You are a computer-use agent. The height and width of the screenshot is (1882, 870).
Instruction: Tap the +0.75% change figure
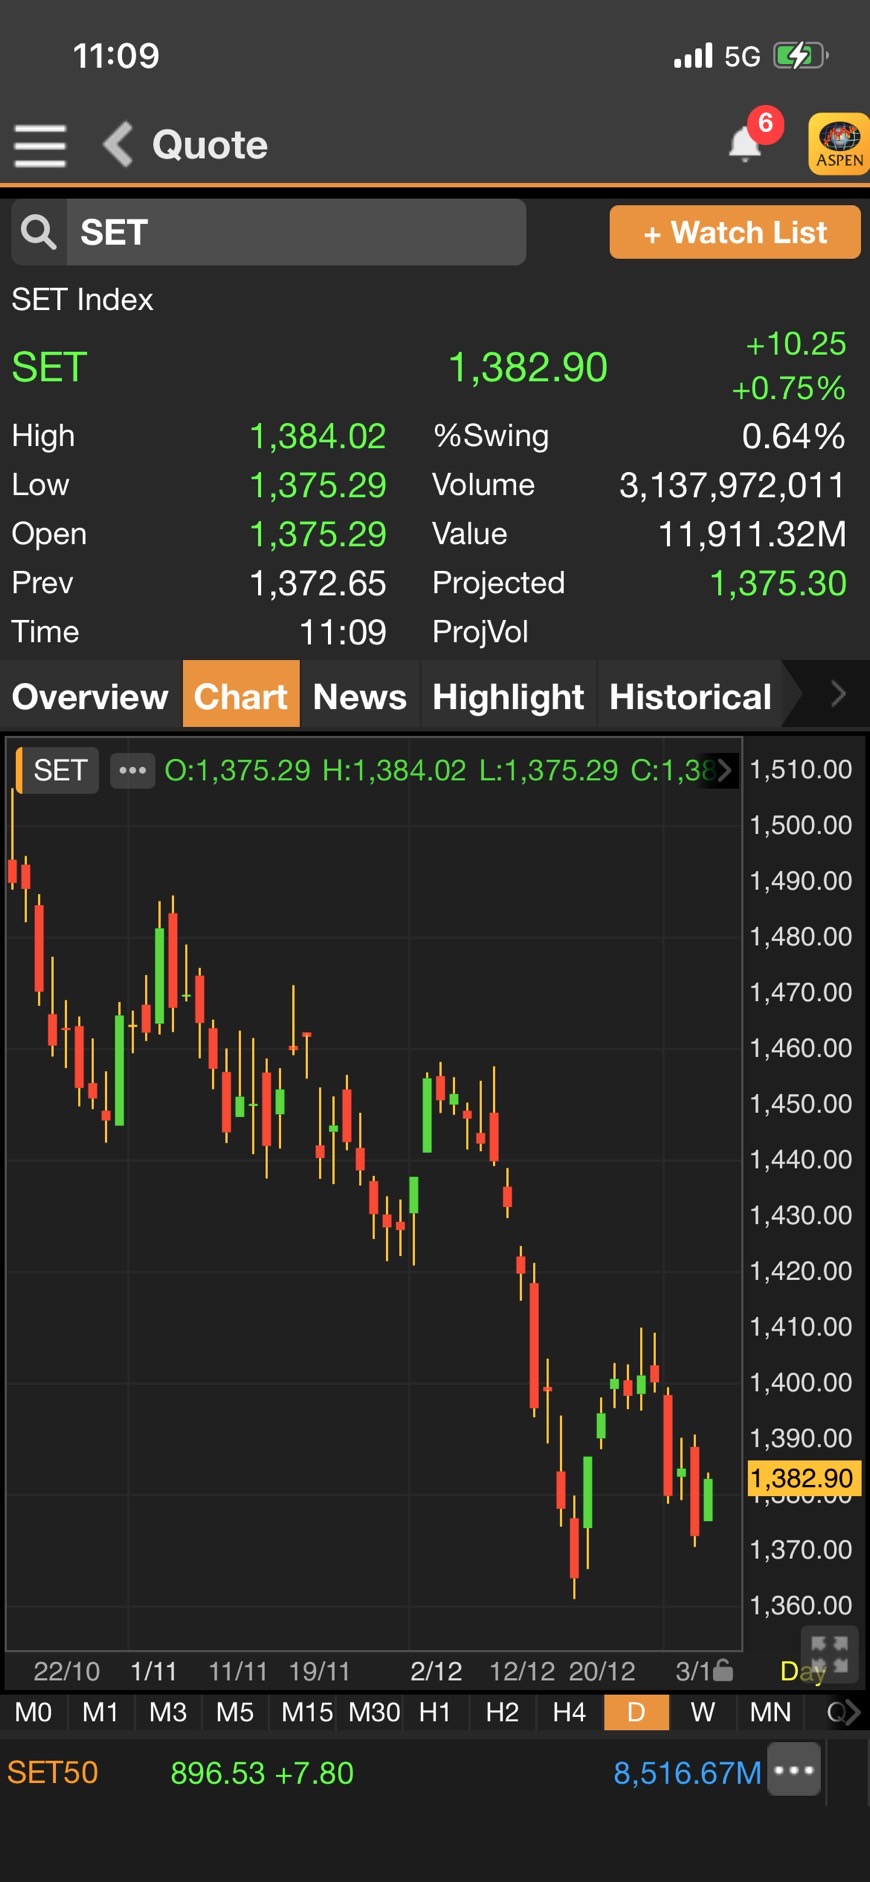click(x=789, y=388)
